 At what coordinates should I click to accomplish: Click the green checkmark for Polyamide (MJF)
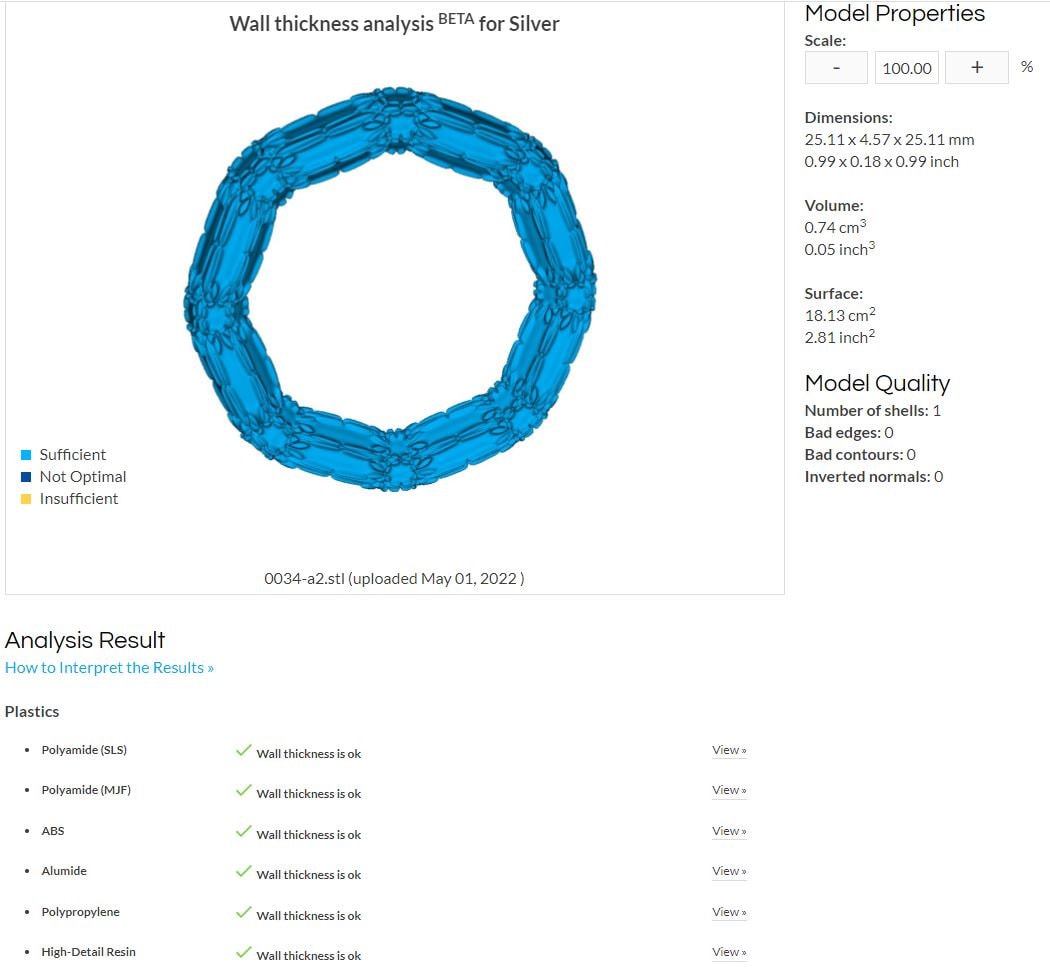point(243,790)
